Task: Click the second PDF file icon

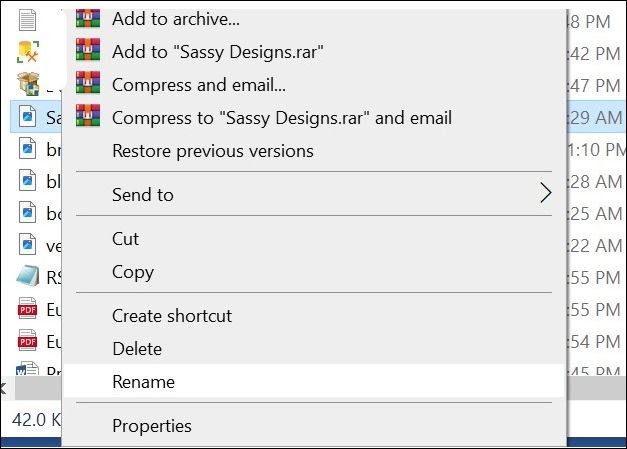Action: click(28, 341)
